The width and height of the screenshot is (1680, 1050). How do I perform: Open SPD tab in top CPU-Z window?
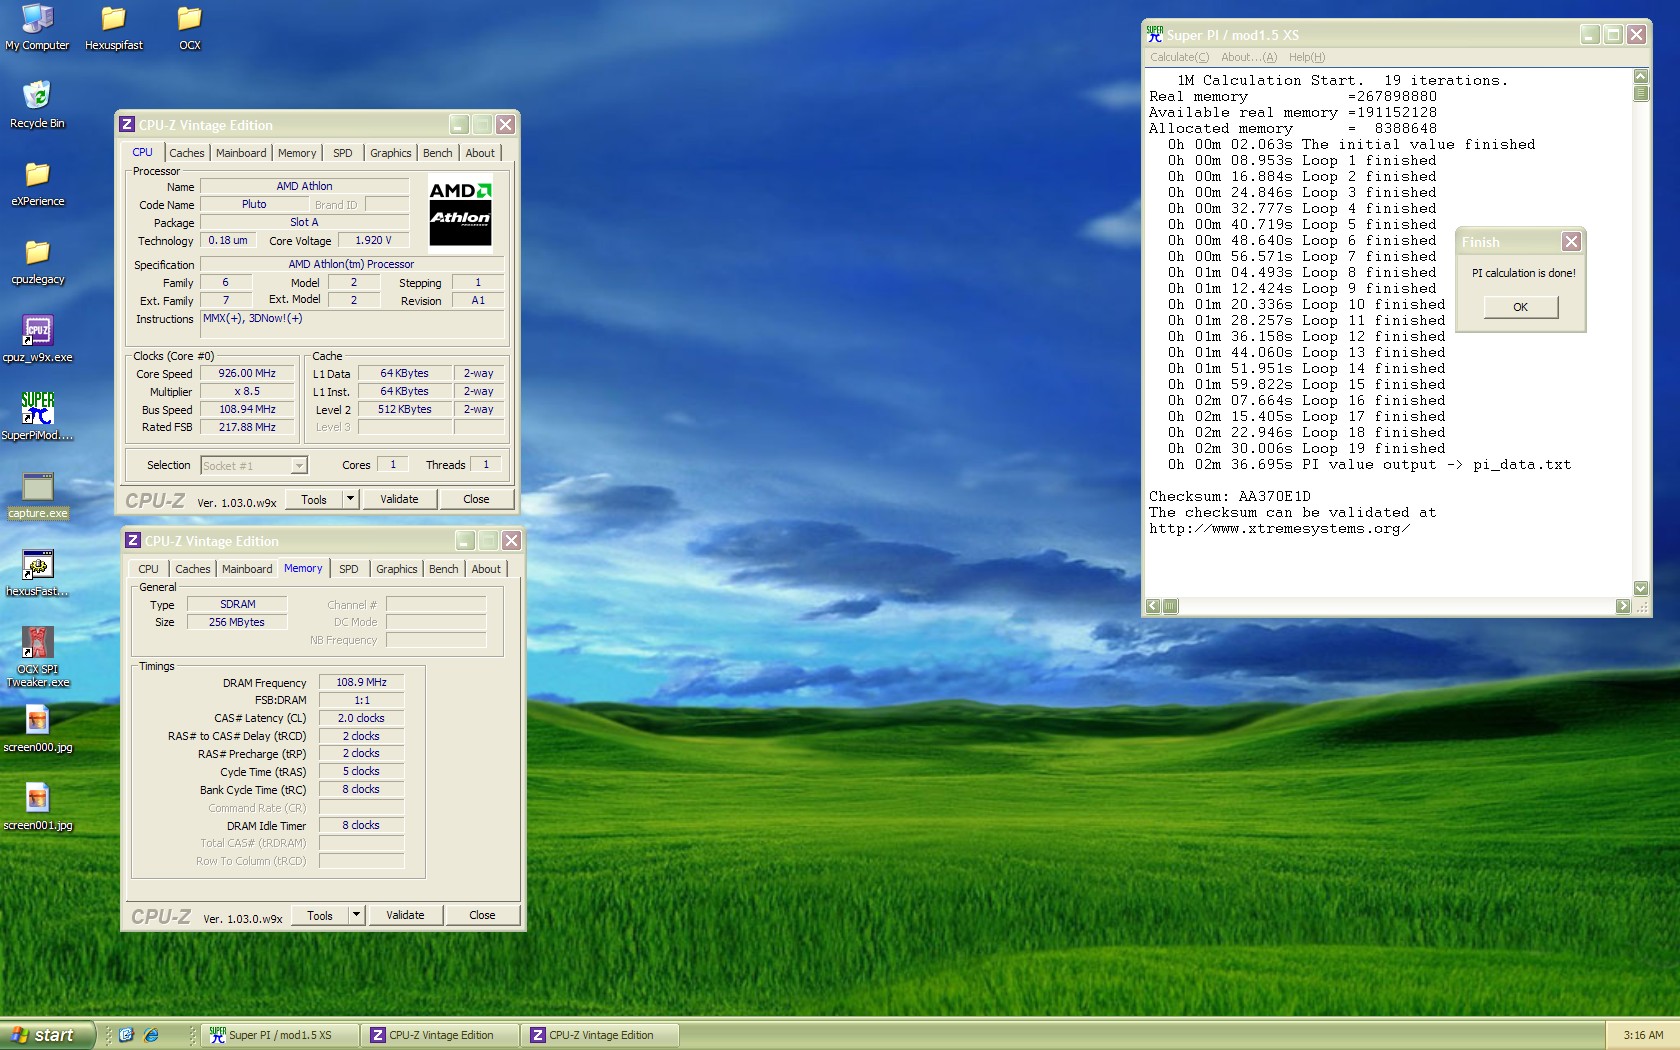[x=343, y=153]
